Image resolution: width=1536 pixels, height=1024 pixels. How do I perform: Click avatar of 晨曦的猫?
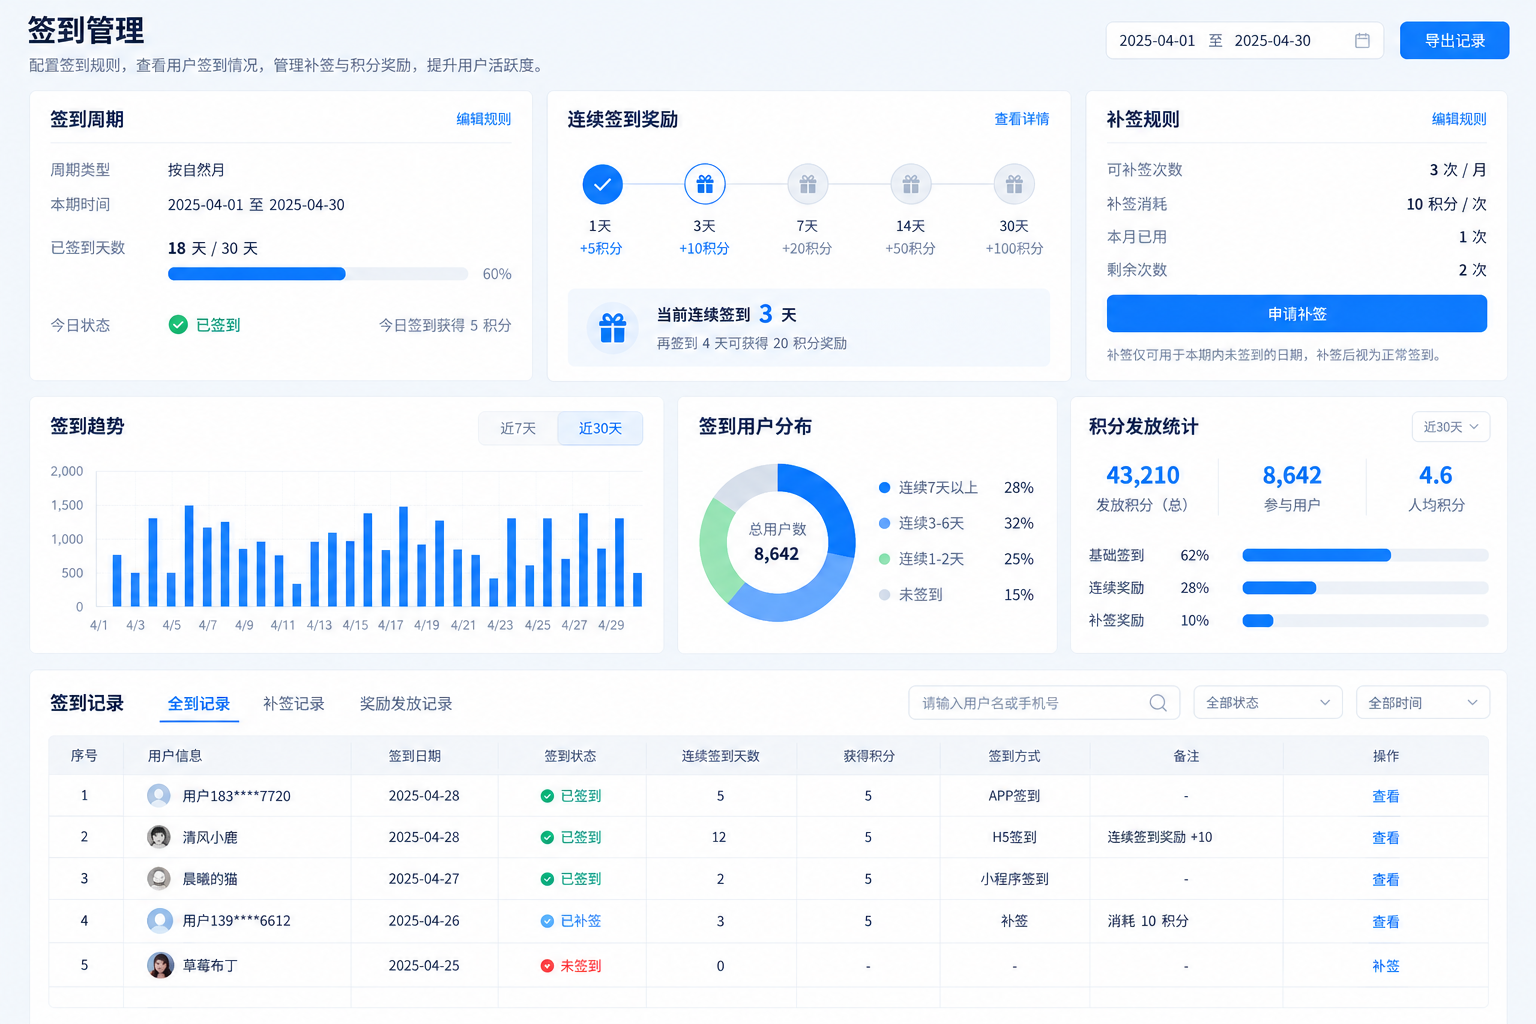(159, 879)
